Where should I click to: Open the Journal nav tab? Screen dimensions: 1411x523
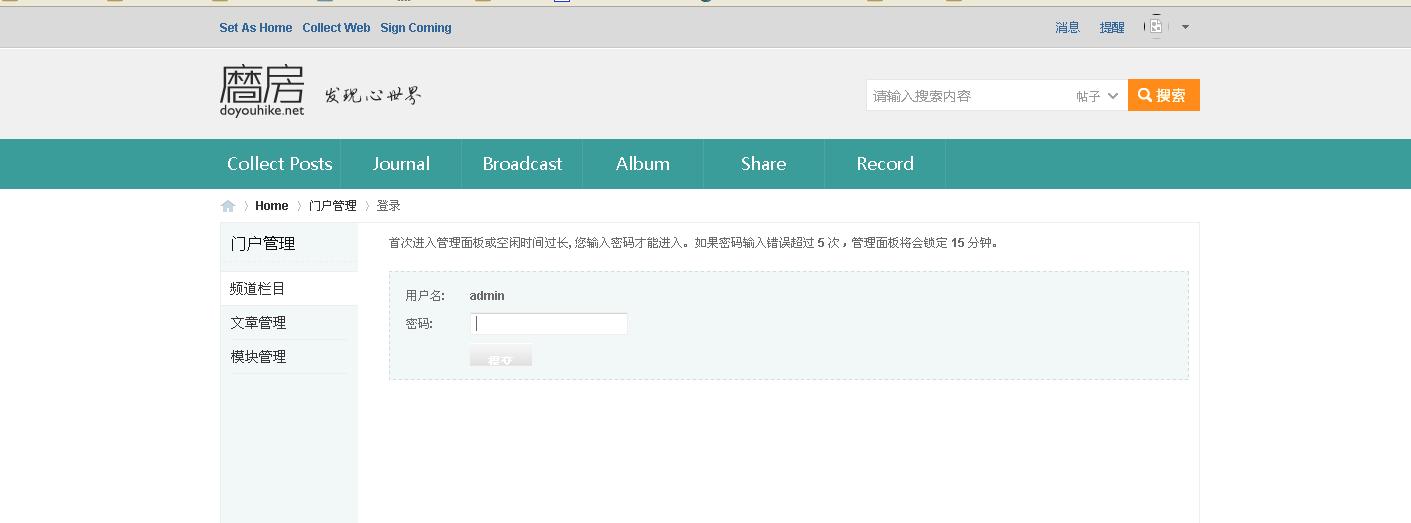click(401, 164)
